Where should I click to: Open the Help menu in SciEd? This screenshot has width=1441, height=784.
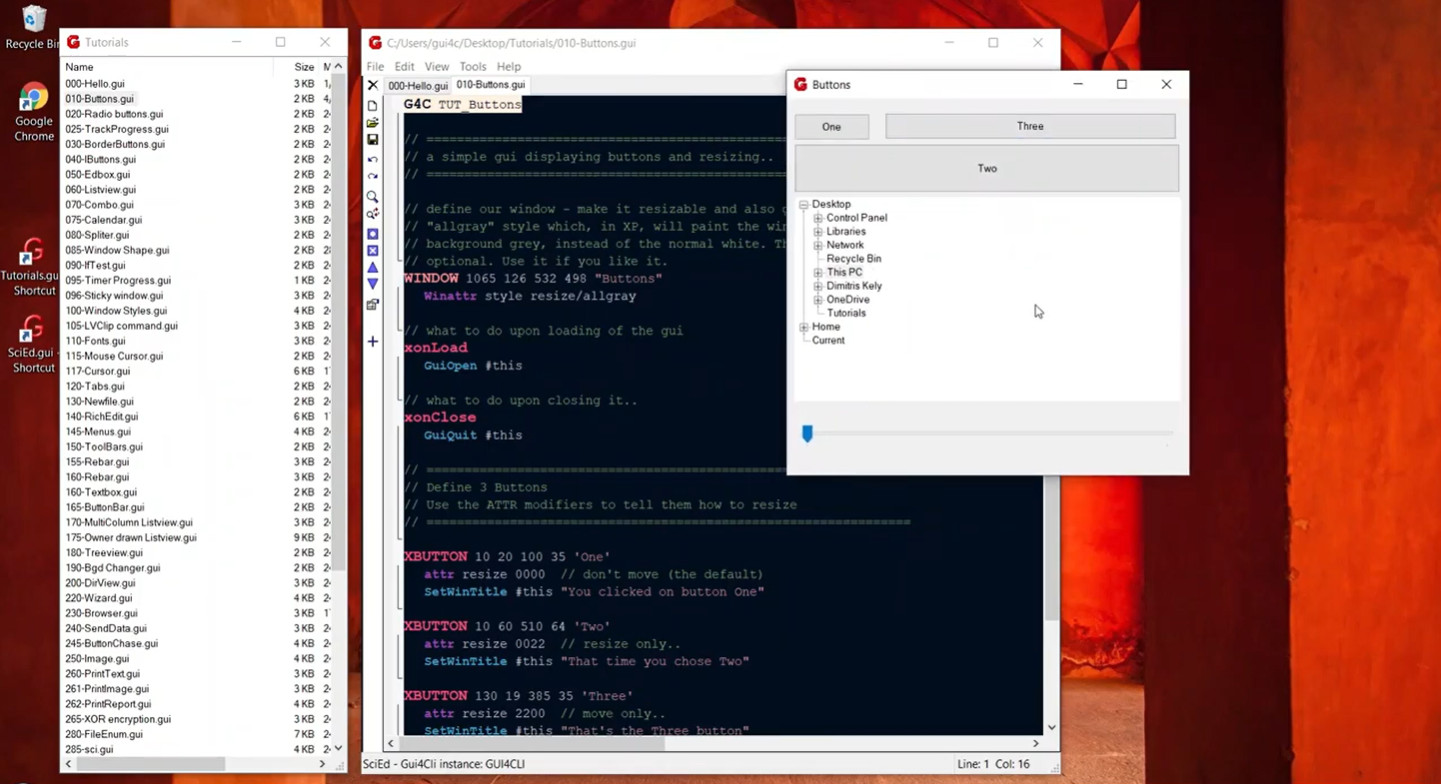click(x=509, y=67)
